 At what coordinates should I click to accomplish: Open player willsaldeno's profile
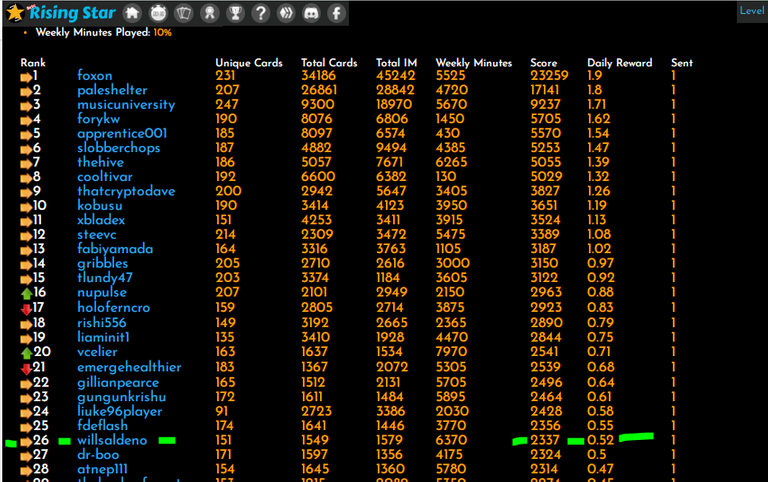click(112, 440)
